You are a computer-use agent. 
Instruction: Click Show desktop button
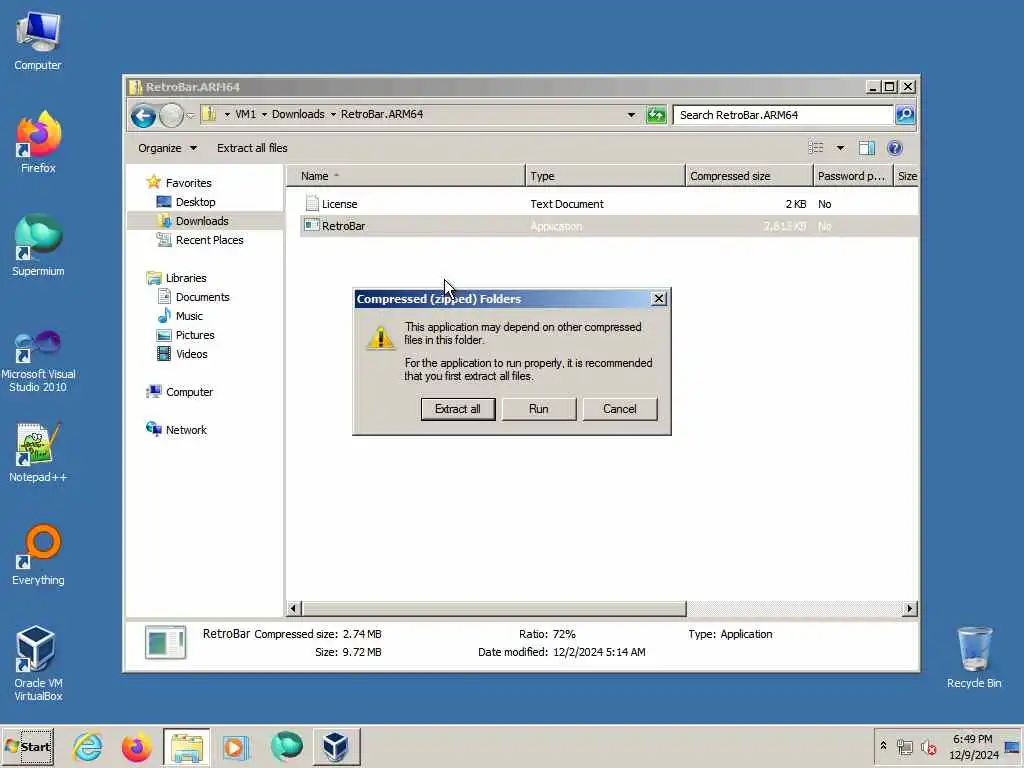coord(1013,746)
